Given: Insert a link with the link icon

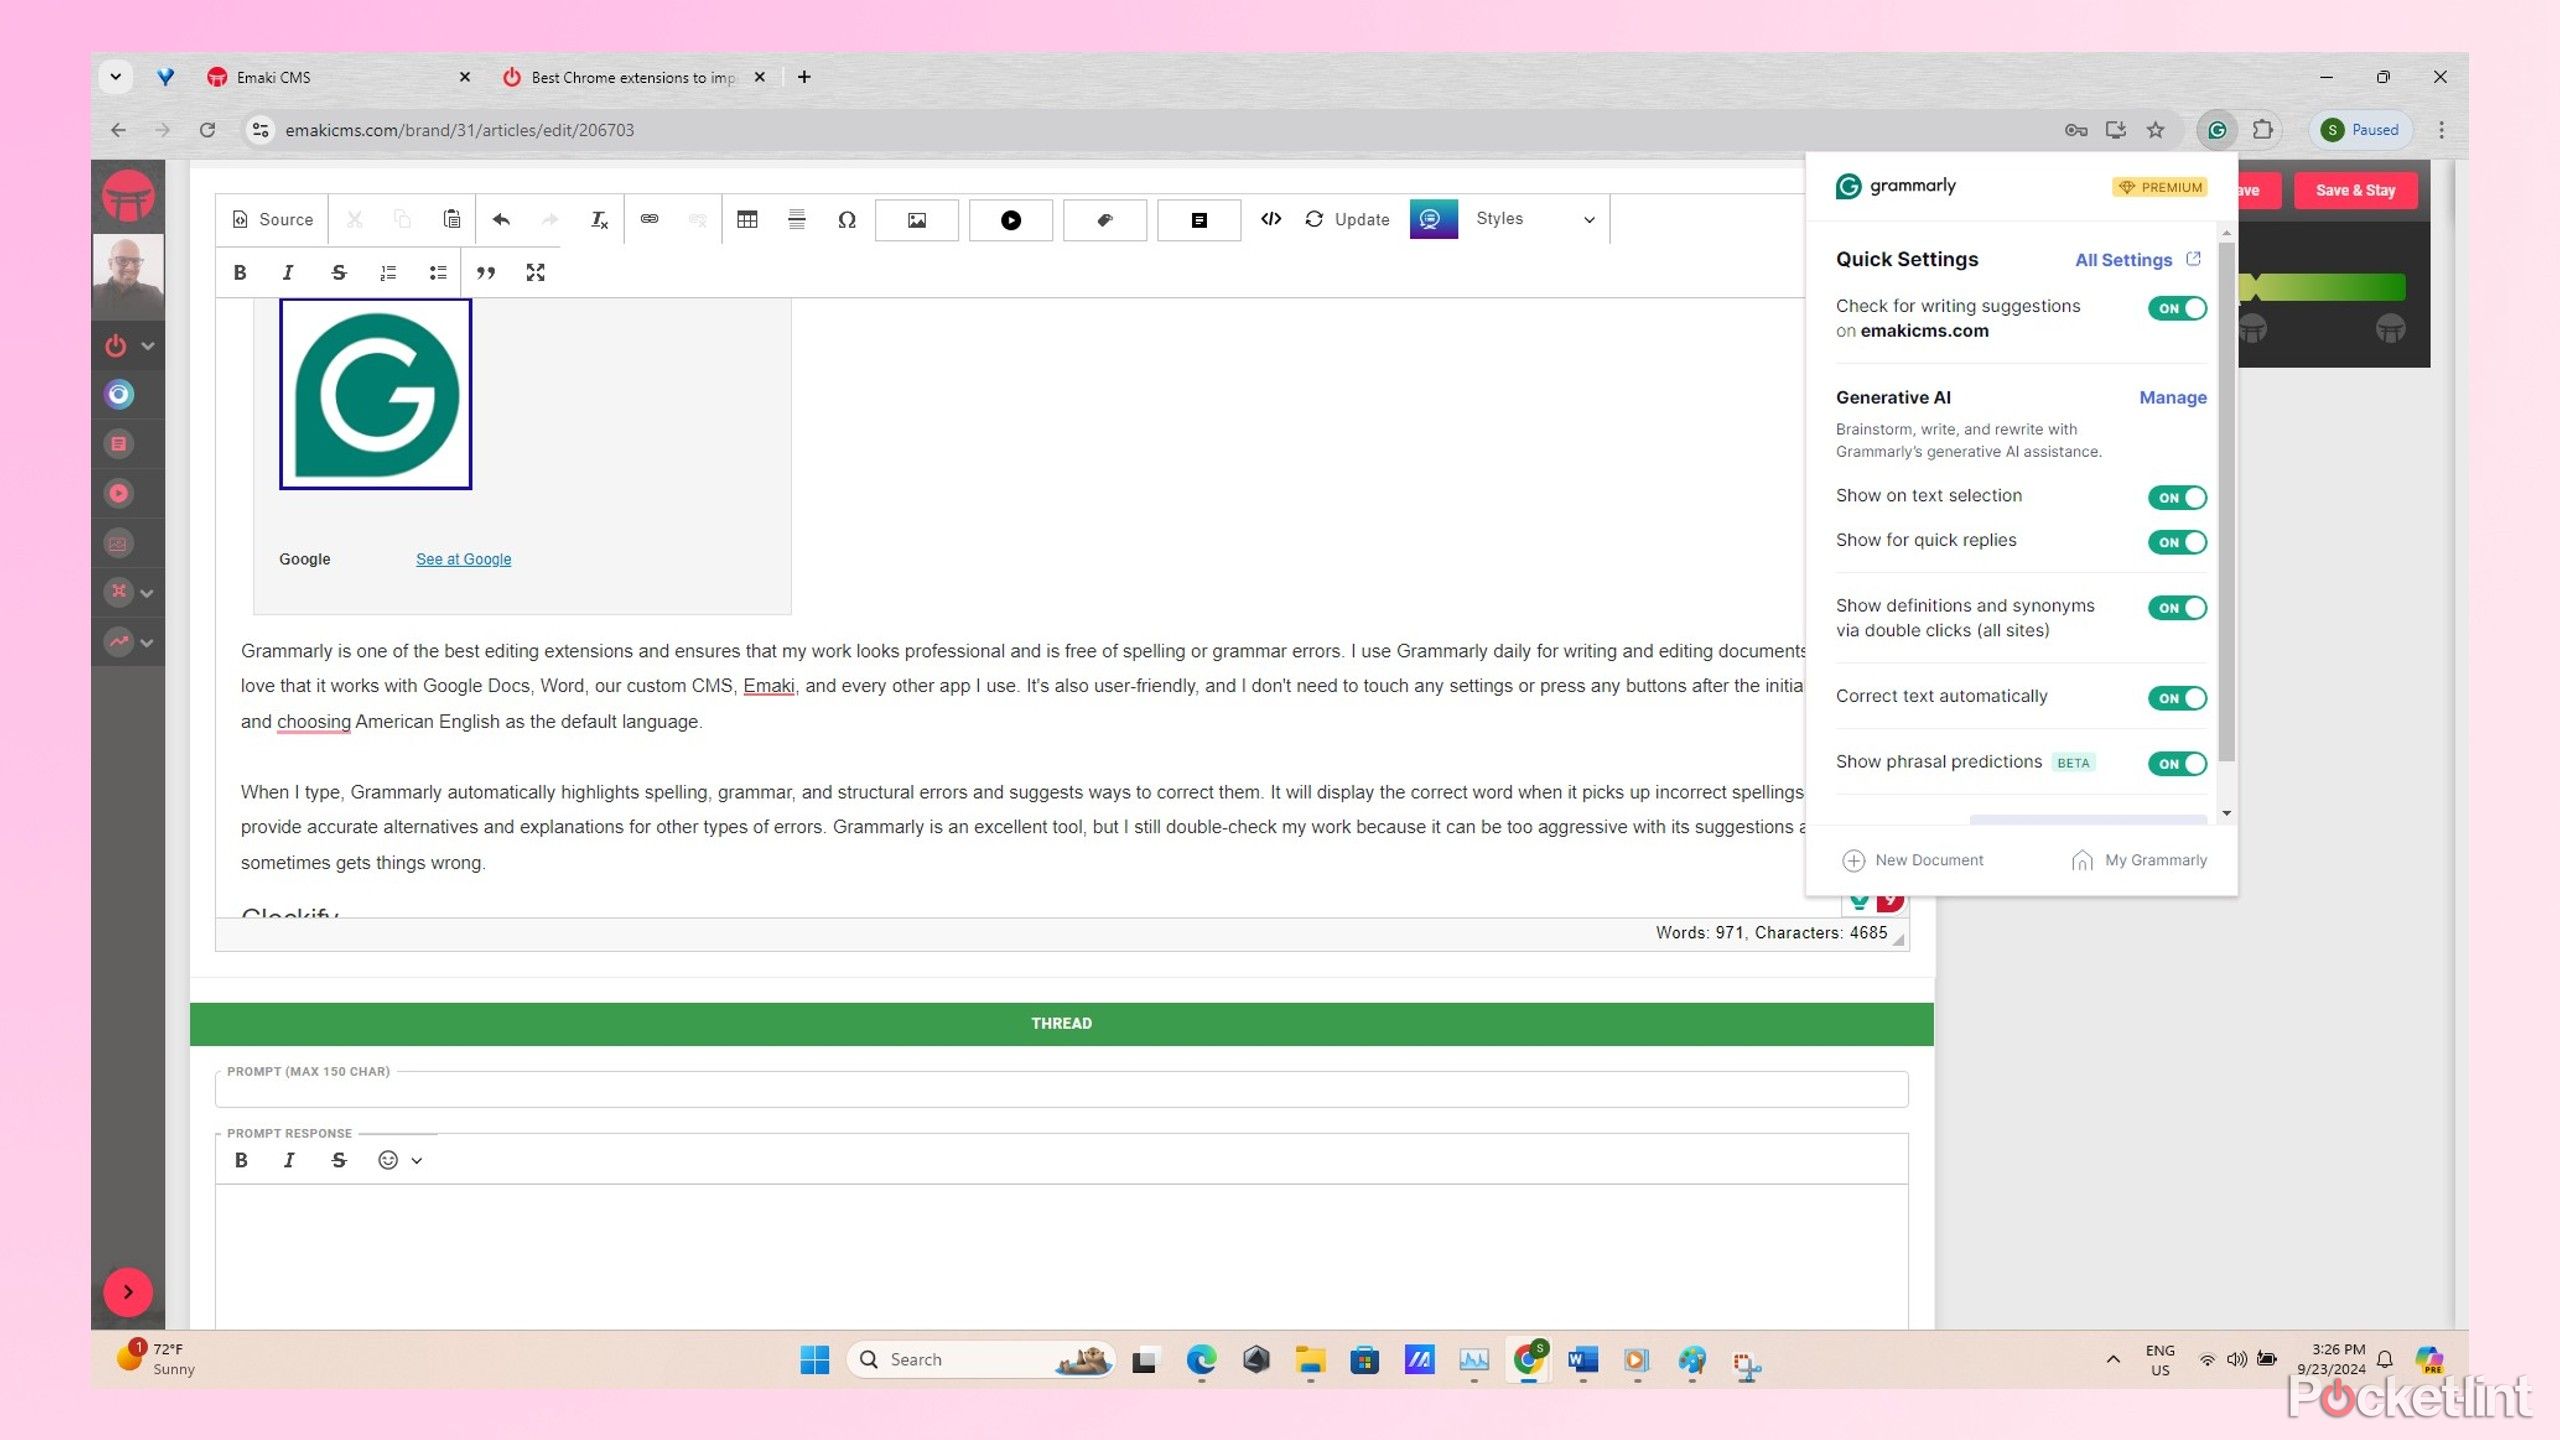Looking at the screenshot, I should coord(649,219).
